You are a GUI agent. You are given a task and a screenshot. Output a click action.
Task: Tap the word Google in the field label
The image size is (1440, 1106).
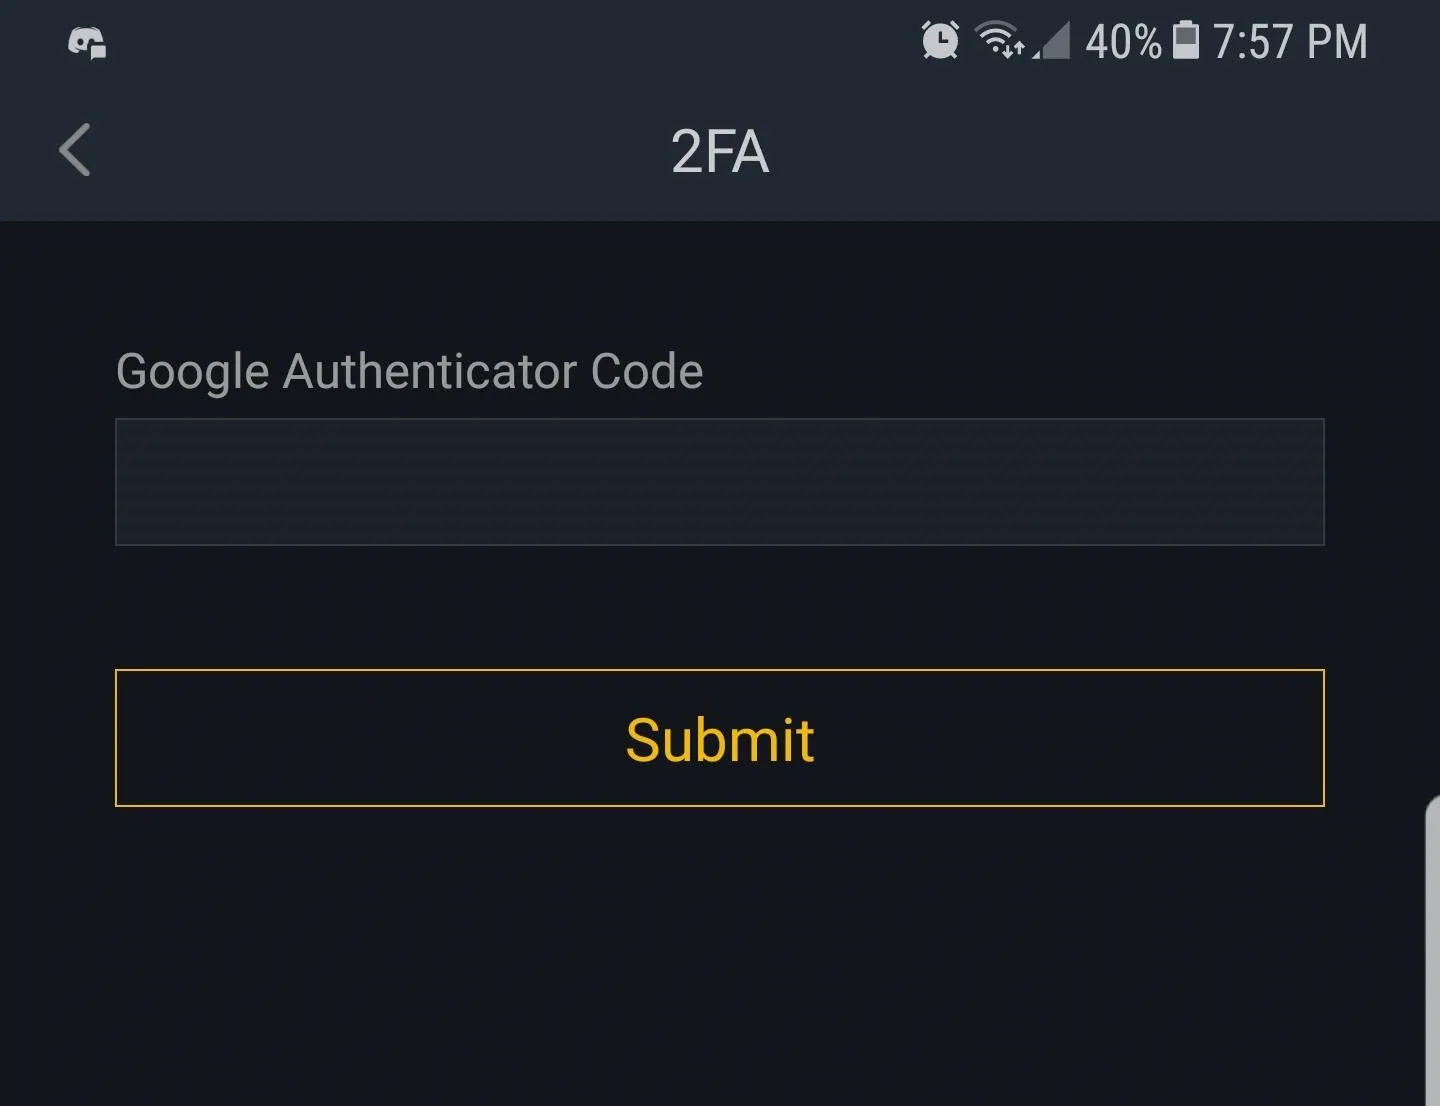pyautogui.click(x=193, y=372)
